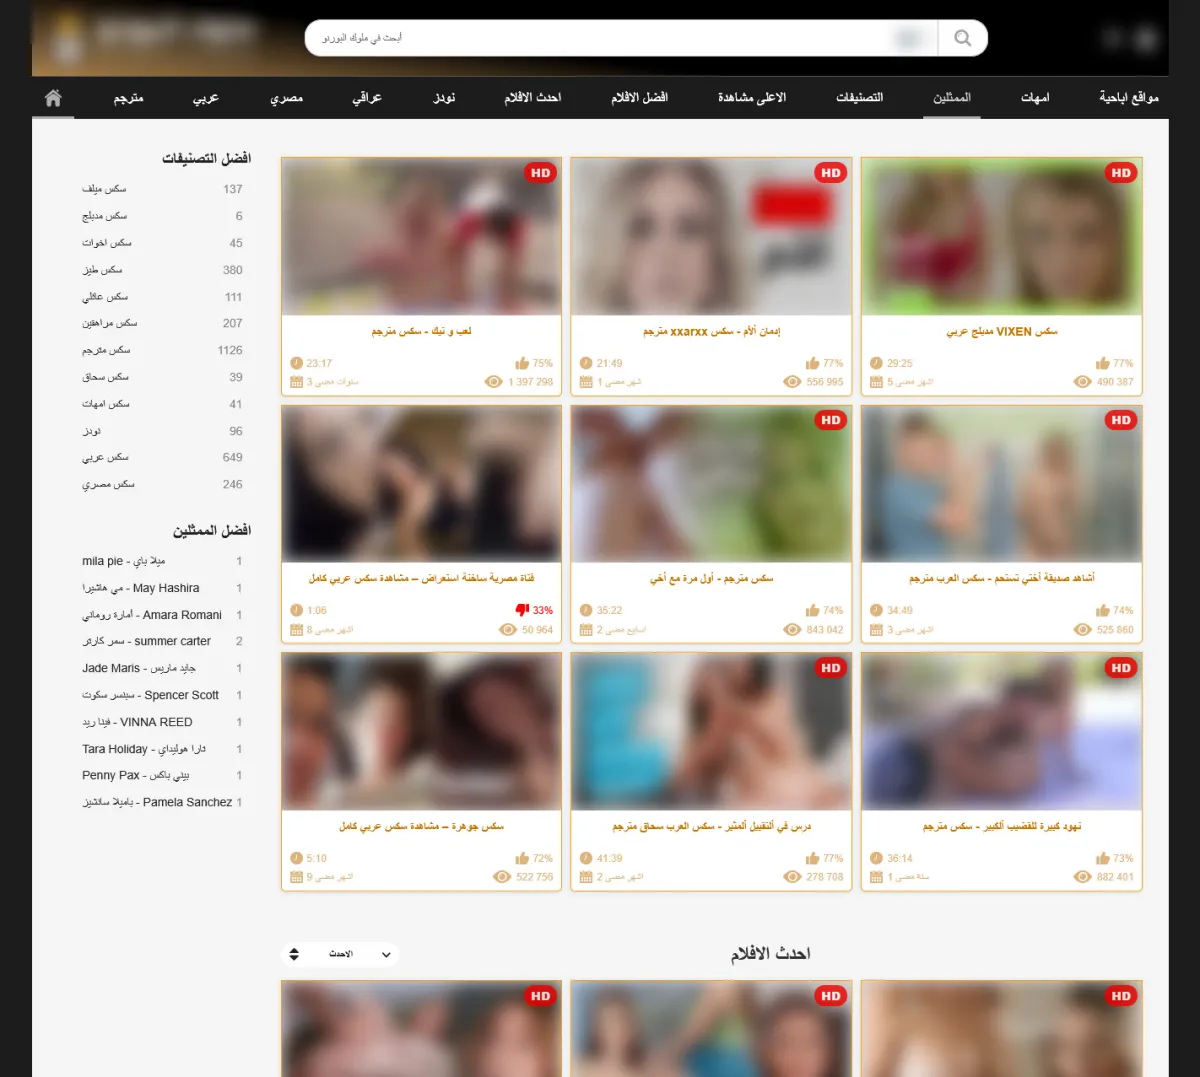
Task: Click the eye icon beside 1 397 298 views
Action: pos(493,382)
